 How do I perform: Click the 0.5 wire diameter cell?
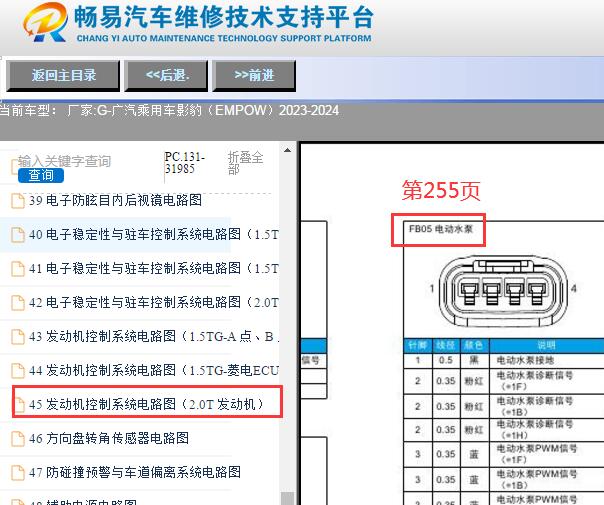pos(446,361)
